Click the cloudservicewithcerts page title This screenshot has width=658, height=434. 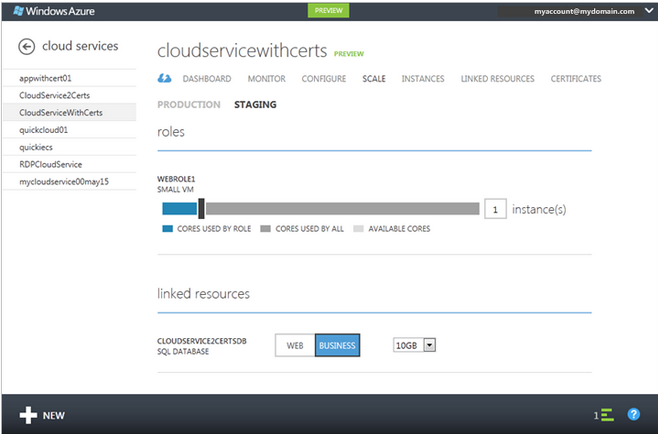coord(242,51)
